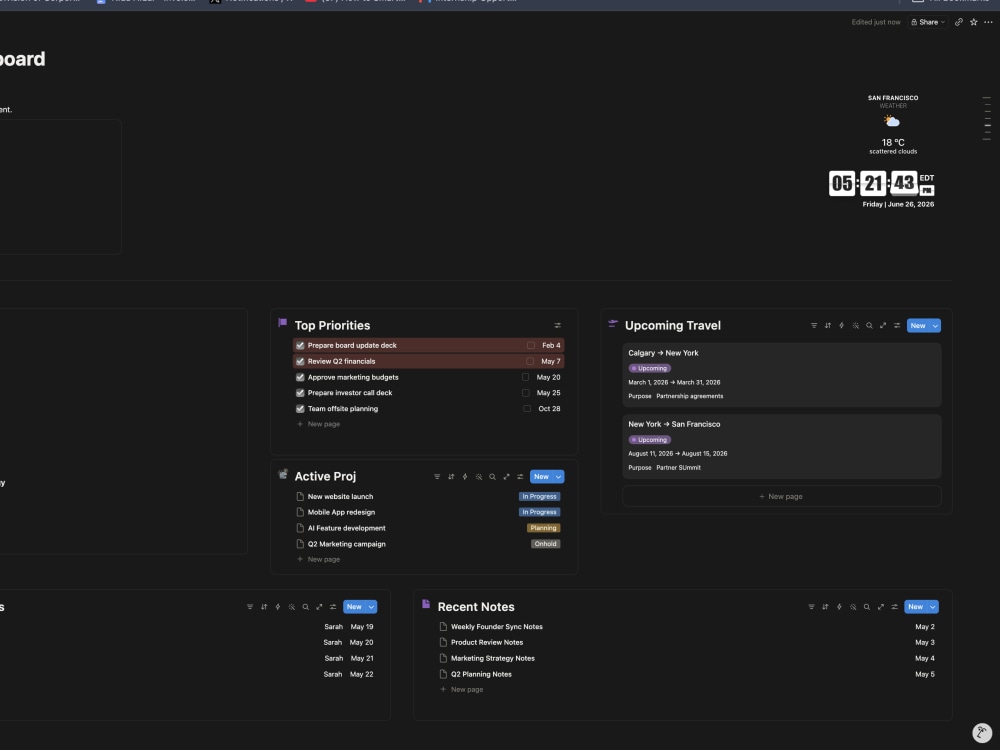Change the Onhold status of Q2 Marketing campaign

tap(545, 544)
